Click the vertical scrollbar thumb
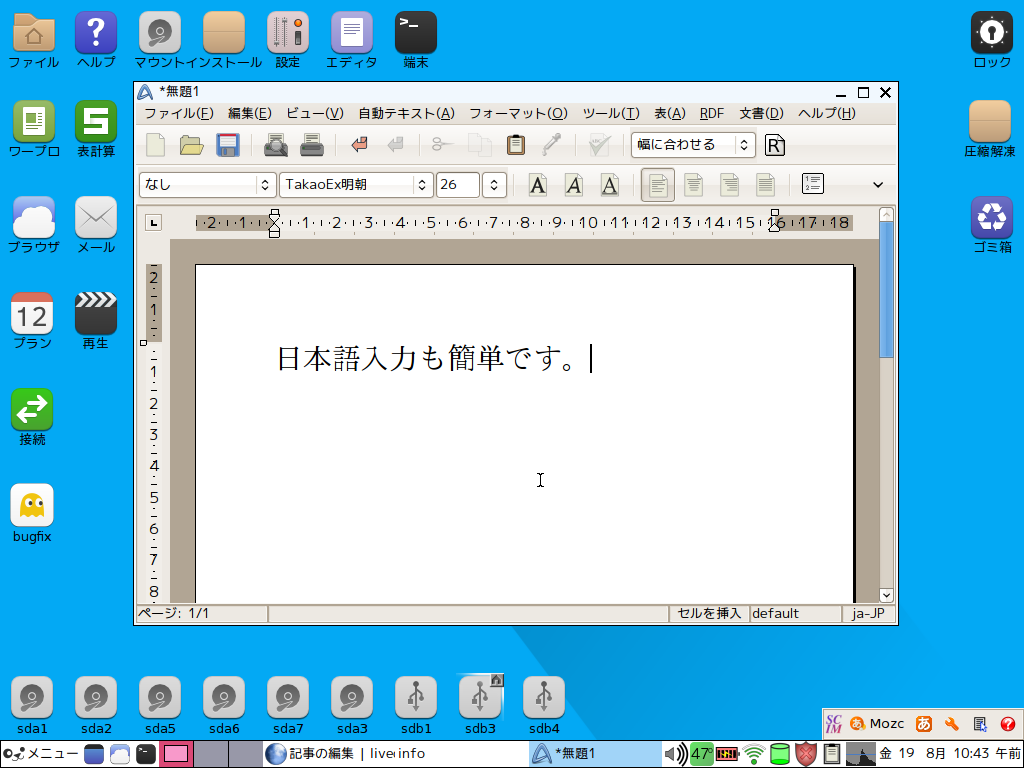Image resolution: width=1024 pixels, height=768 pixels. point(886,289)
